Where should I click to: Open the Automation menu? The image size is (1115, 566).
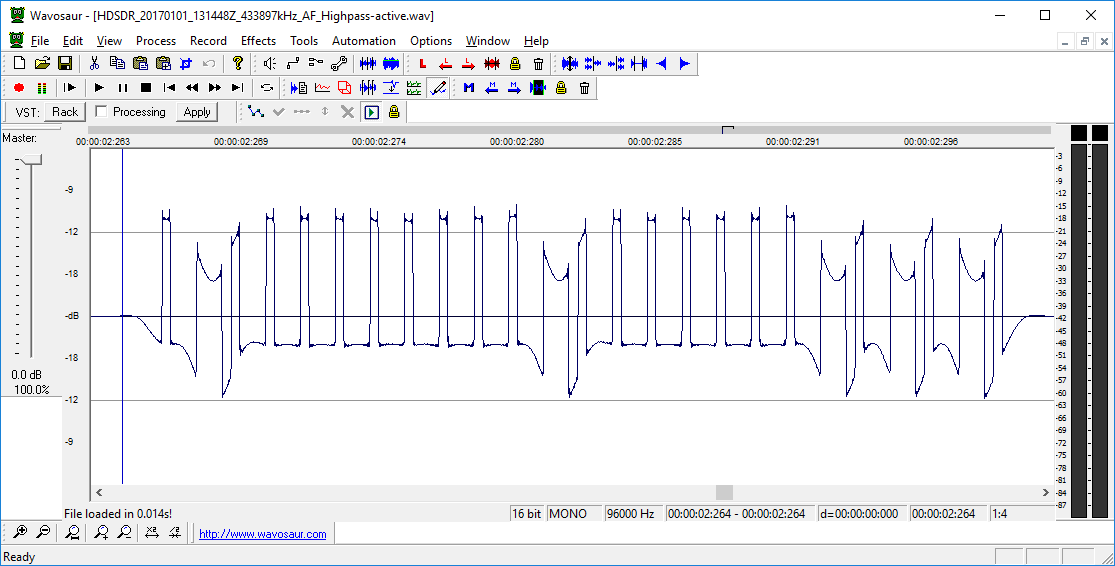[x=364, y=41]
